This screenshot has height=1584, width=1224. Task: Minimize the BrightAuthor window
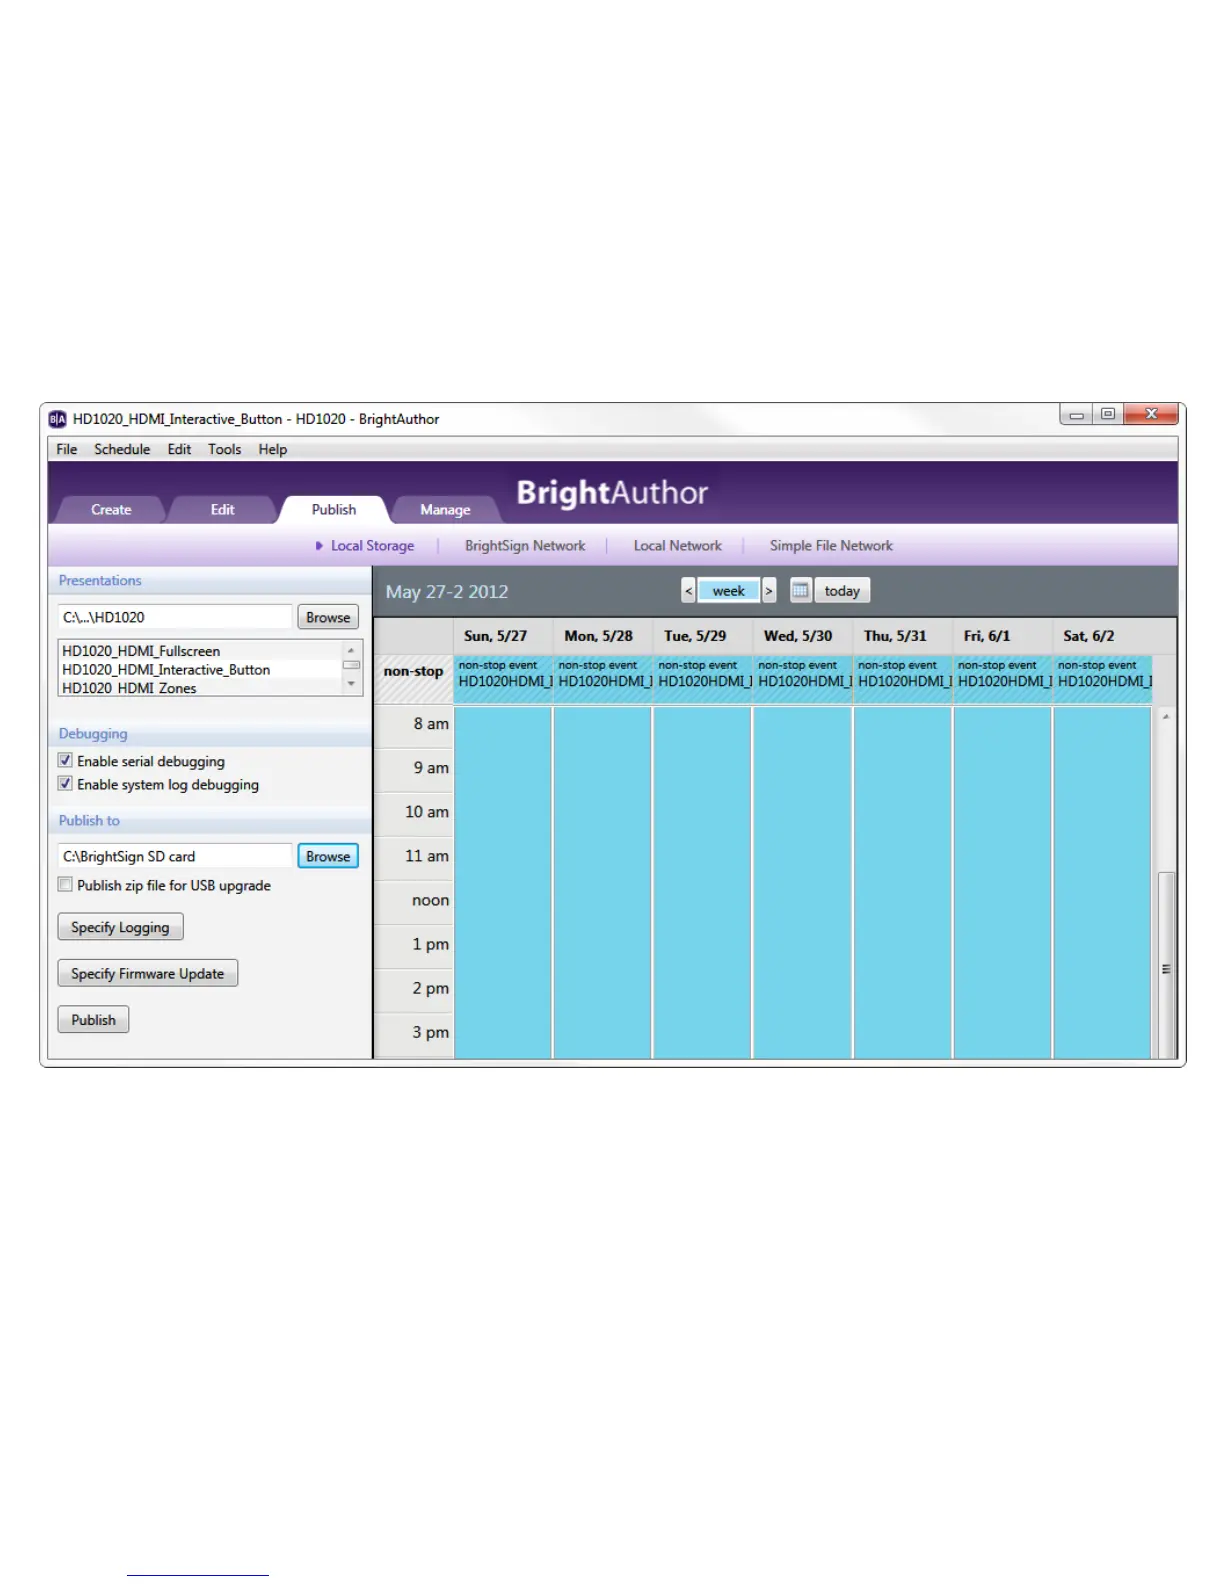point(1076,415)
